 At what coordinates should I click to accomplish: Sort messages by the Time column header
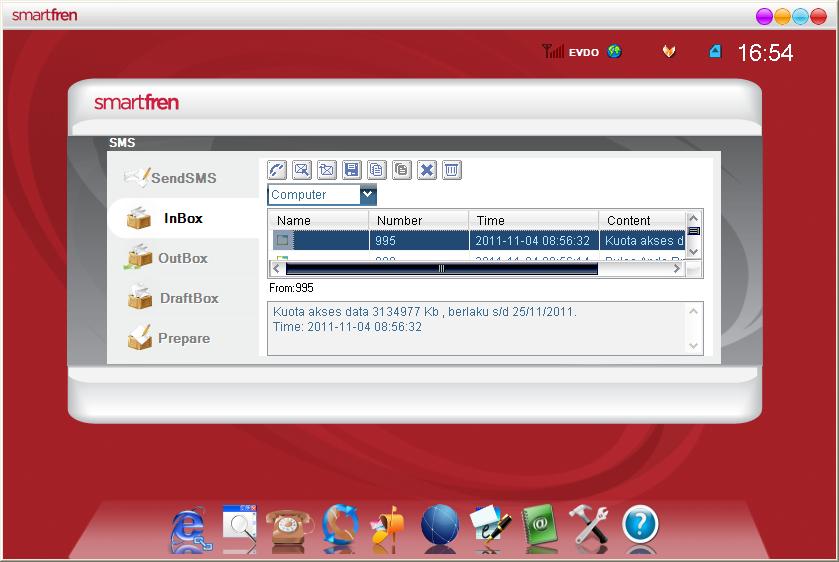(x=533, y=221)
